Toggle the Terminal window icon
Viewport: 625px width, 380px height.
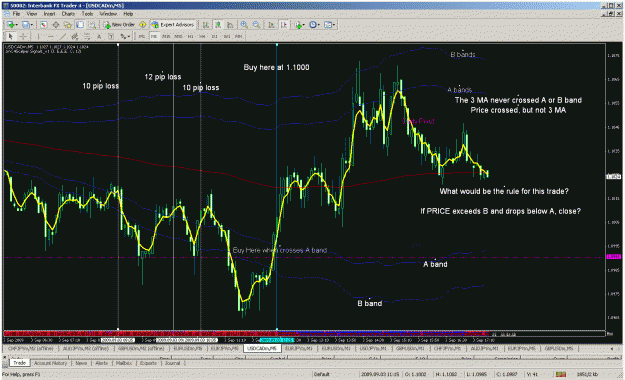(x=80, y=25)
